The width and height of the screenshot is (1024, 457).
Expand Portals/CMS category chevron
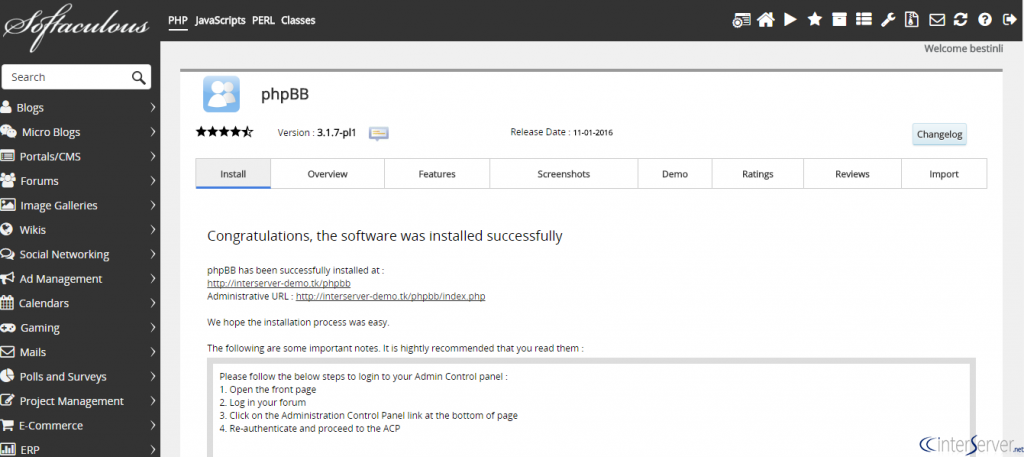tap(152, 156)
